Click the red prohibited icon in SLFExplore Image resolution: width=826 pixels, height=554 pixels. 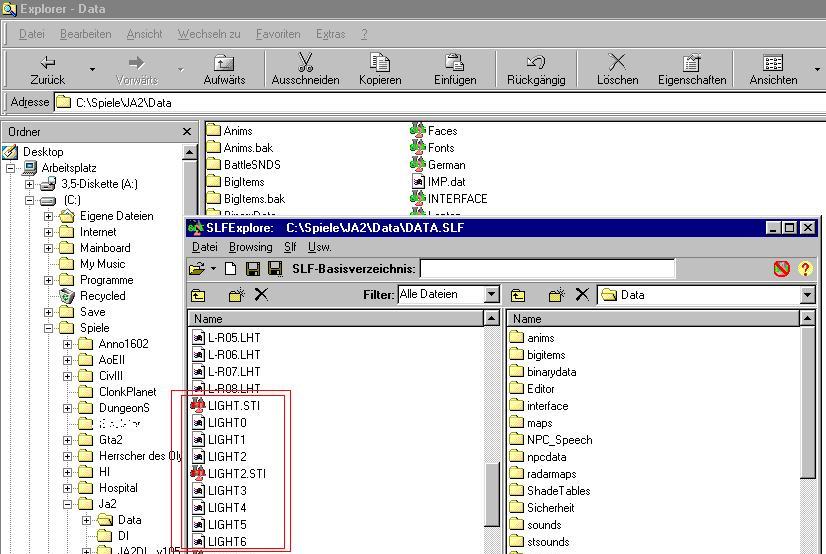782,269
